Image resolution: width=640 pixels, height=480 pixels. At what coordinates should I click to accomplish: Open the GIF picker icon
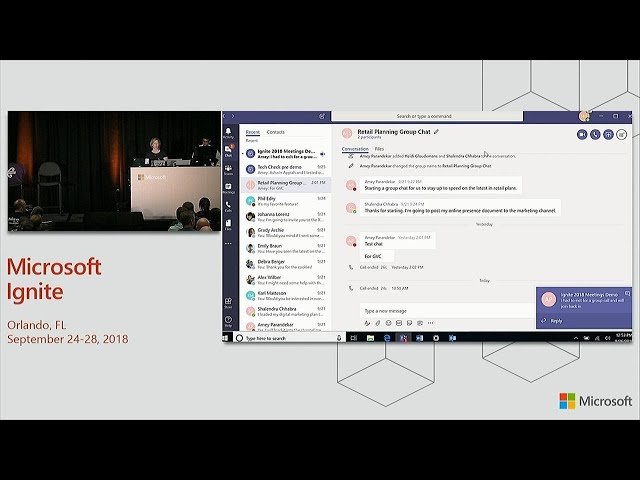[399, 323]
